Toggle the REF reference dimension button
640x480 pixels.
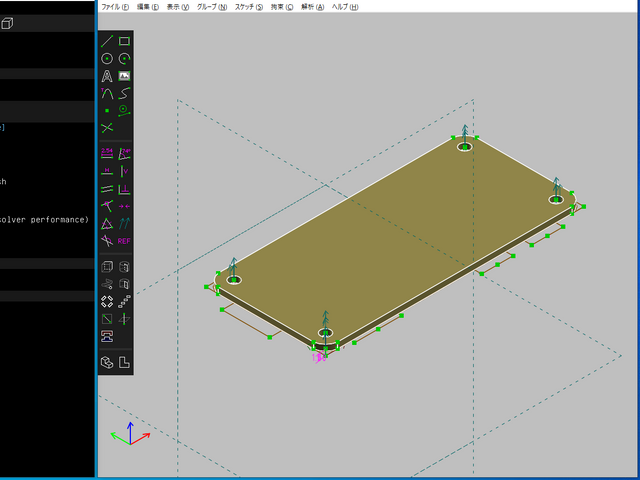pyautogui.click(x=124, y=241)
